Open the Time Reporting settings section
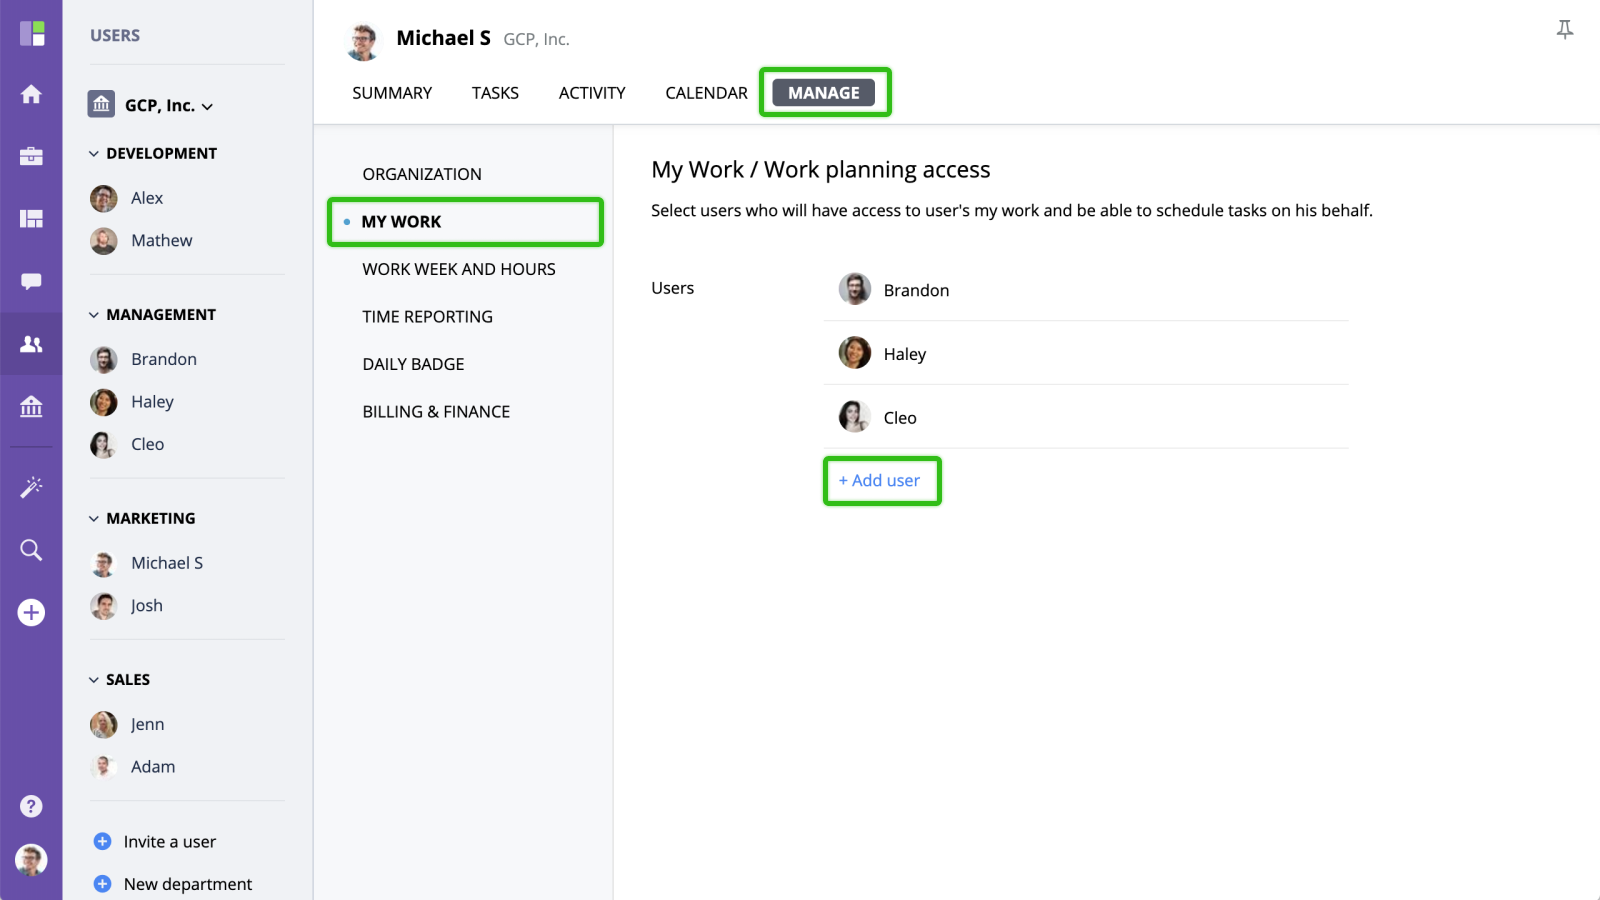The image size is (1600, 900). (x=427, y=317)
